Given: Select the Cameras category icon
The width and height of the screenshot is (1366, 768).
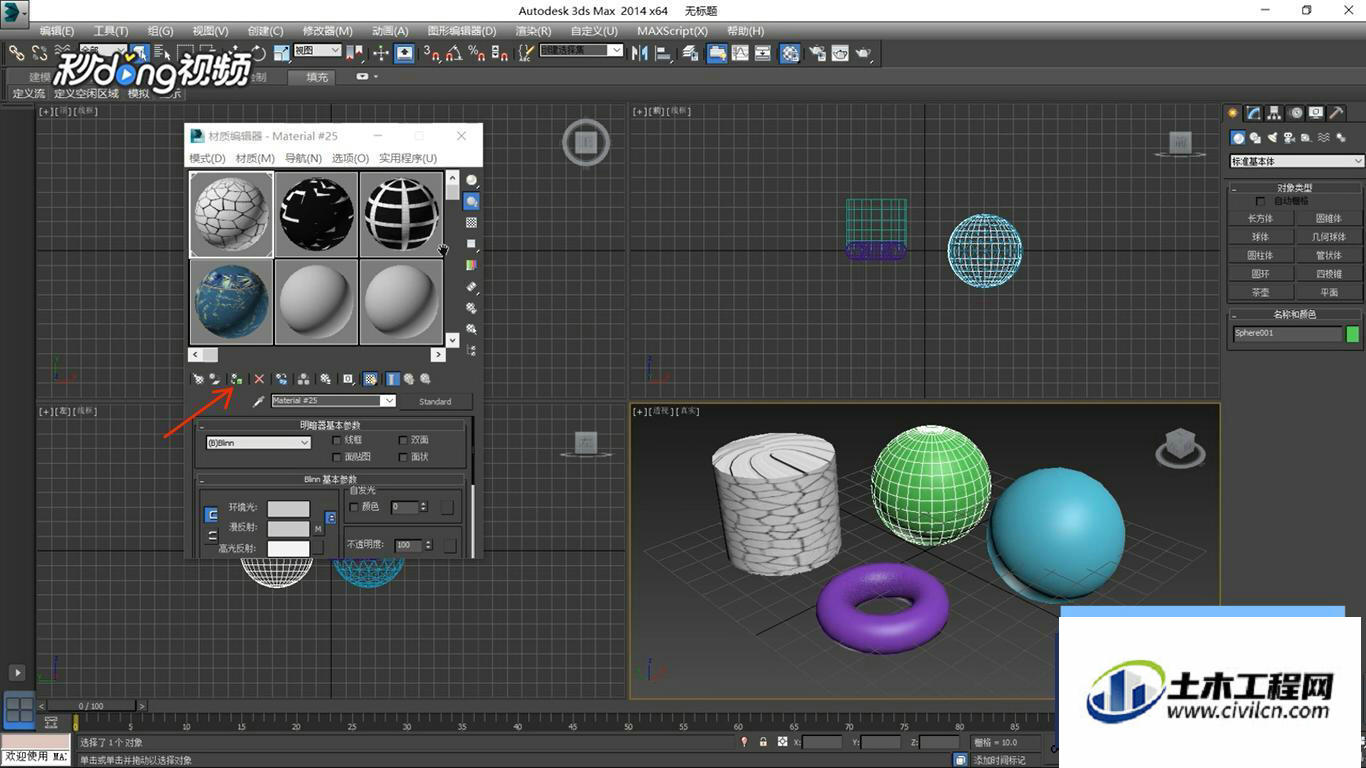Looking at the screenshot, I should (x=1290, y=138).
